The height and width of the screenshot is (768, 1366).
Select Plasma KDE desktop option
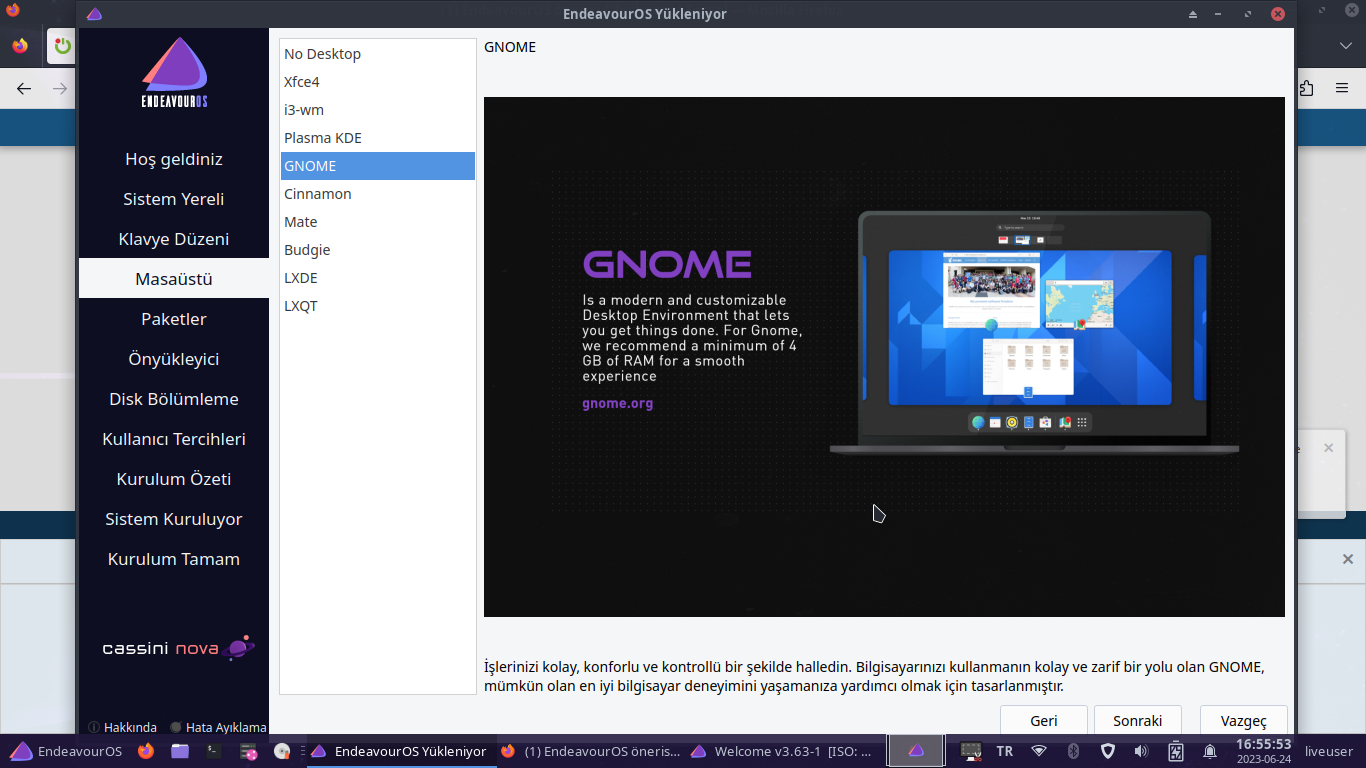click(378, 138)
